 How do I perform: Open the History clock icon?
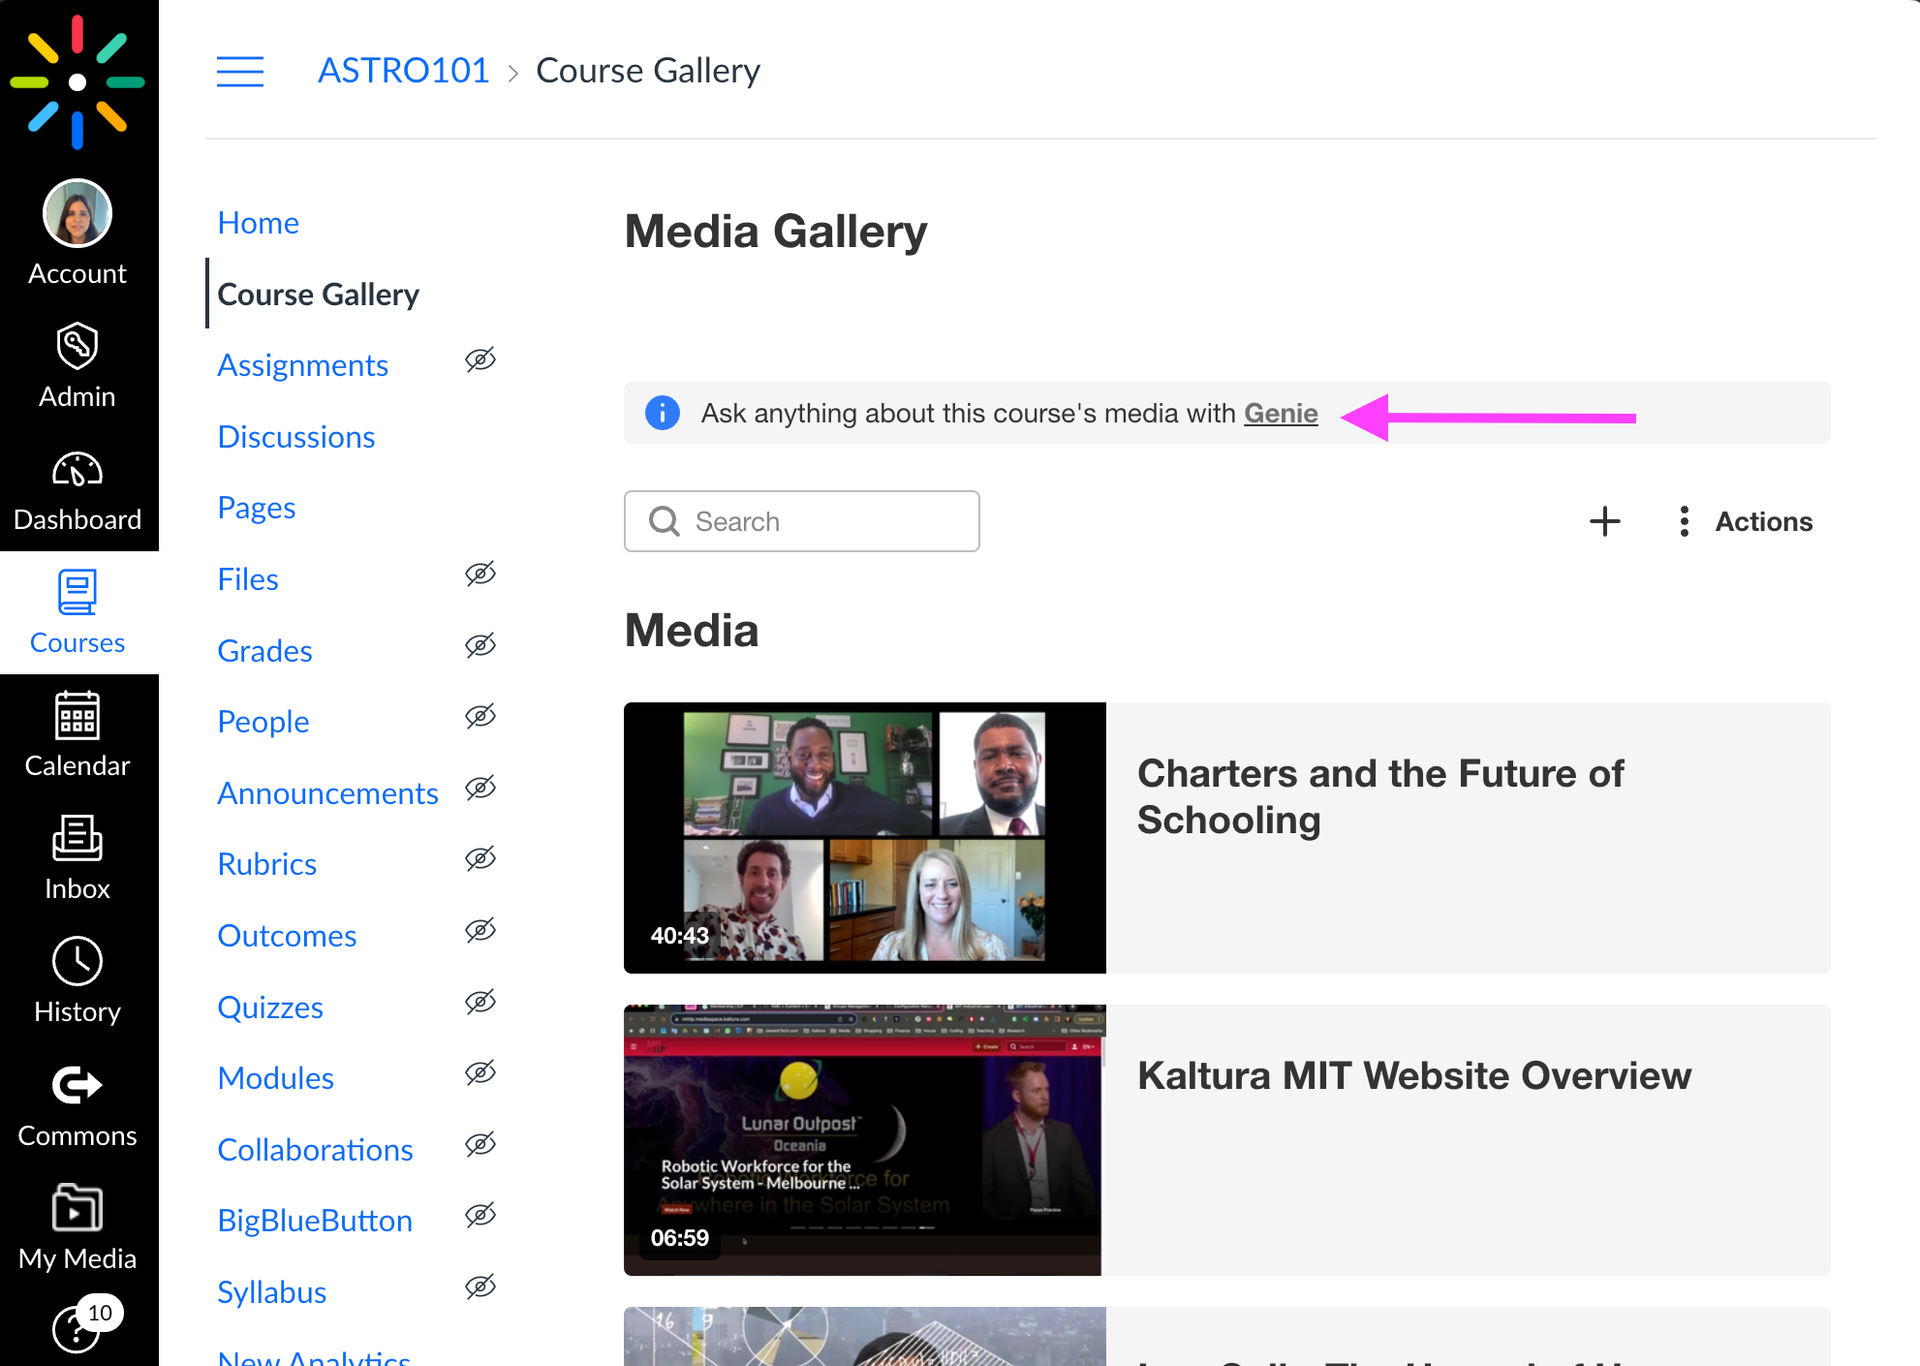[77, 962]
